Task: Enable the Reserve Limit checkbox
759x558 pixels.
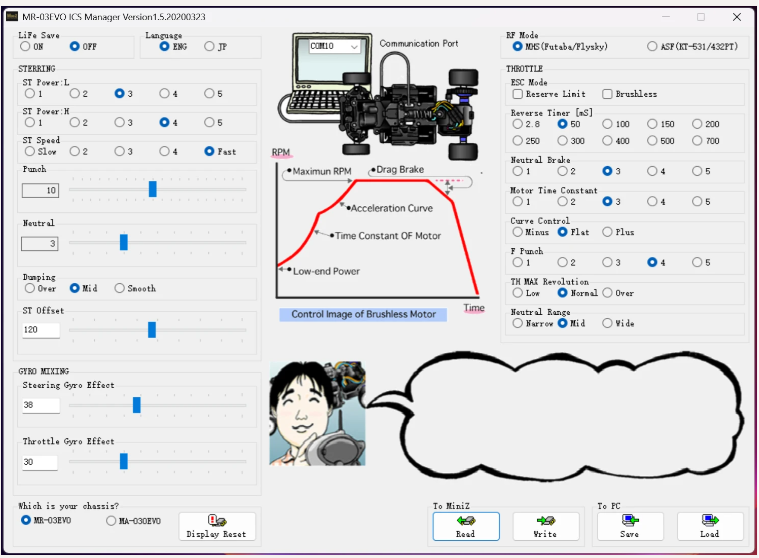Action: tap(518, 94)
